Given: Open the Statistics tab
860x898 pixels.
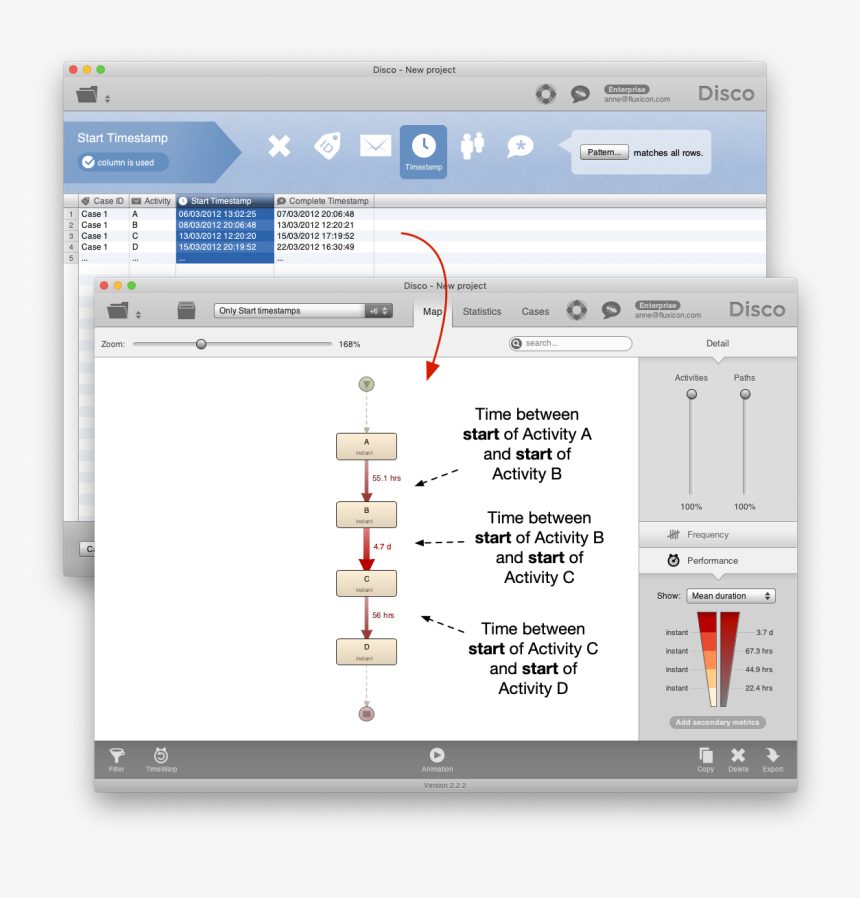Looking at the screenshot, I should 482,312.
